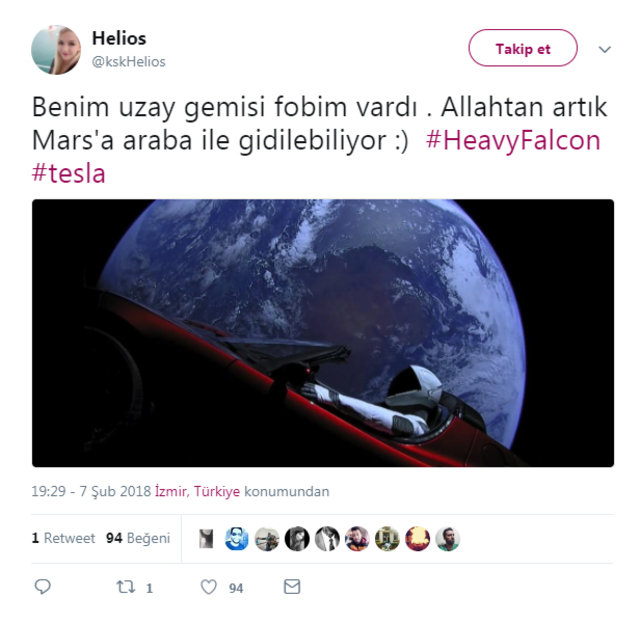View the 94 Beğeni likes list
This screenshot has width=640, height=625.
click(x=138, y=538)
